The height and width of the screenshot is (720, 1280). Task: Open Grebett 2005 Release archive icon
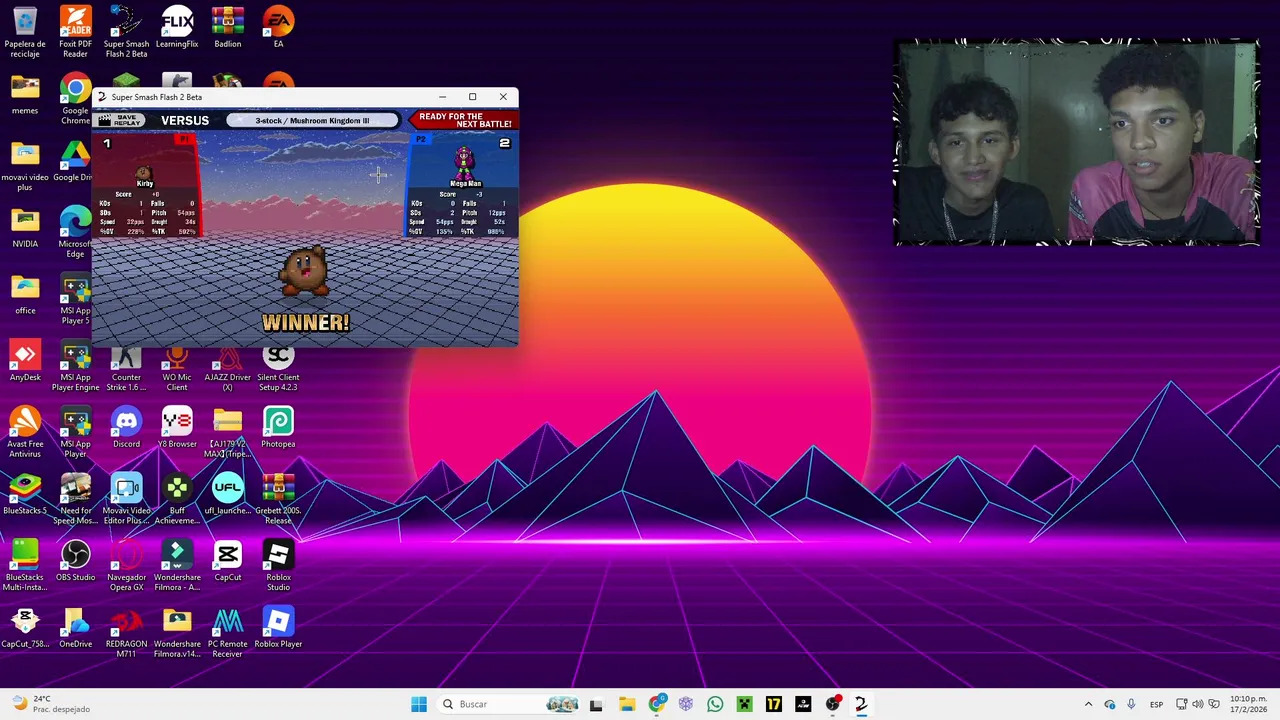[x=278, y=499]
